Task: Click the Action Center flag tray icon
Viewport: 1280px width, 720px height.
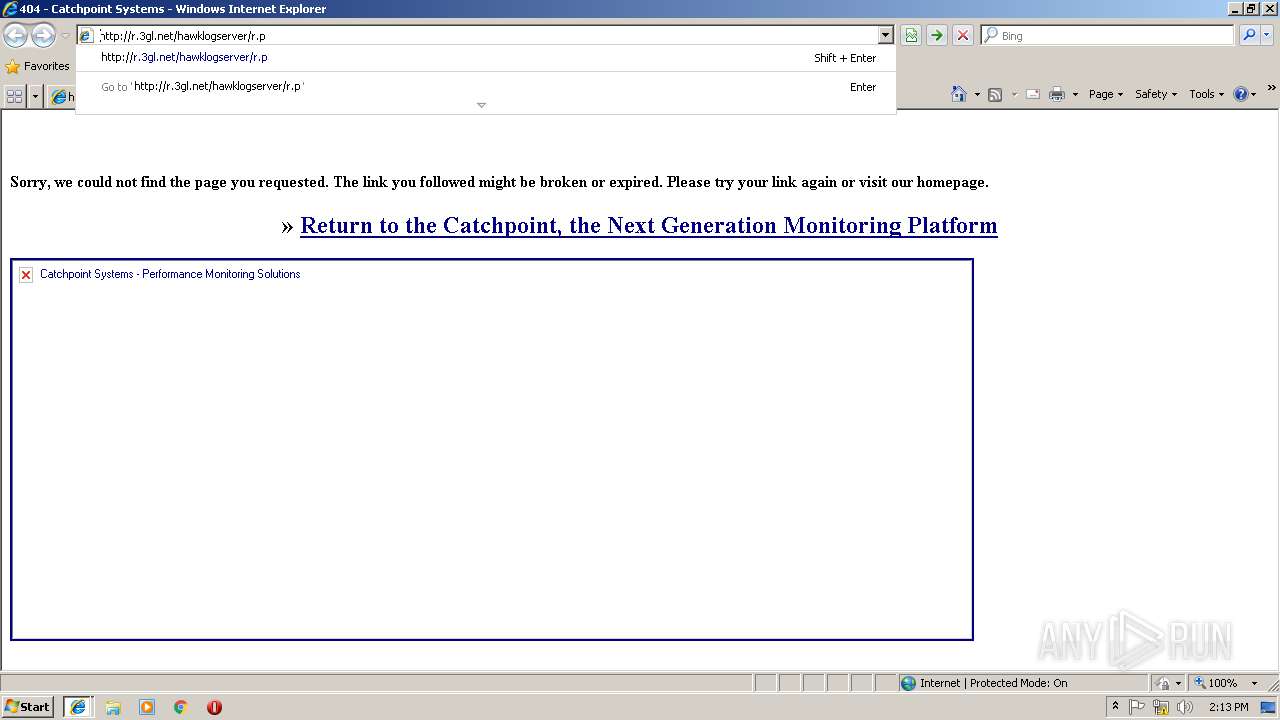Action: (1137, 707)
